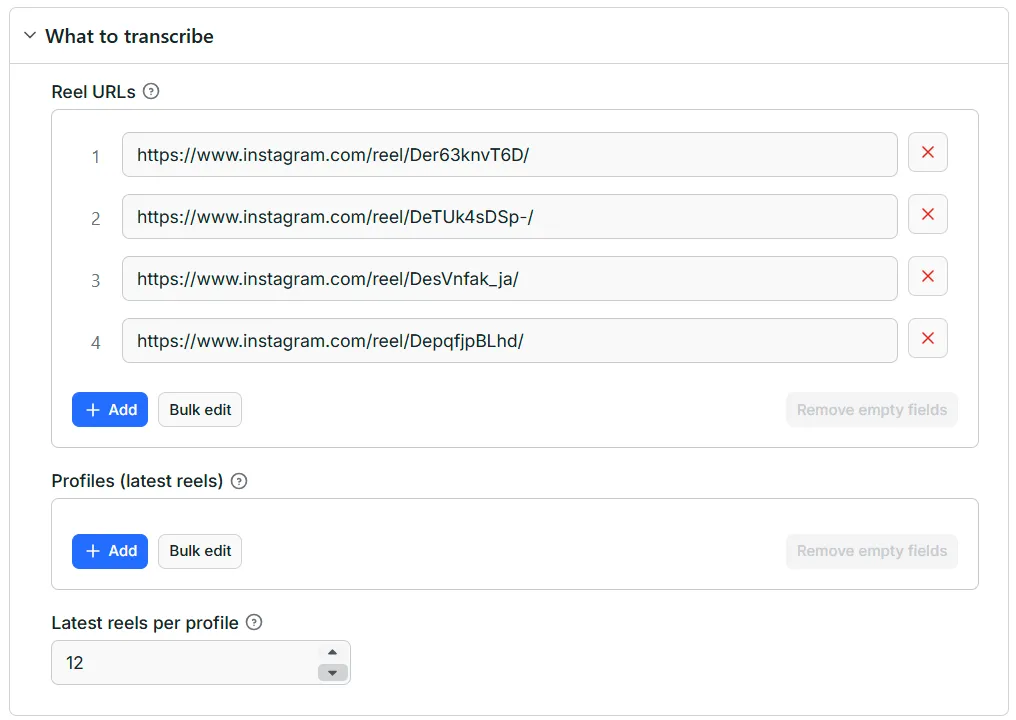Open Bulk edit for Reel URLs
This screenshot has width=1016, height=720.
tap(200, 410)
